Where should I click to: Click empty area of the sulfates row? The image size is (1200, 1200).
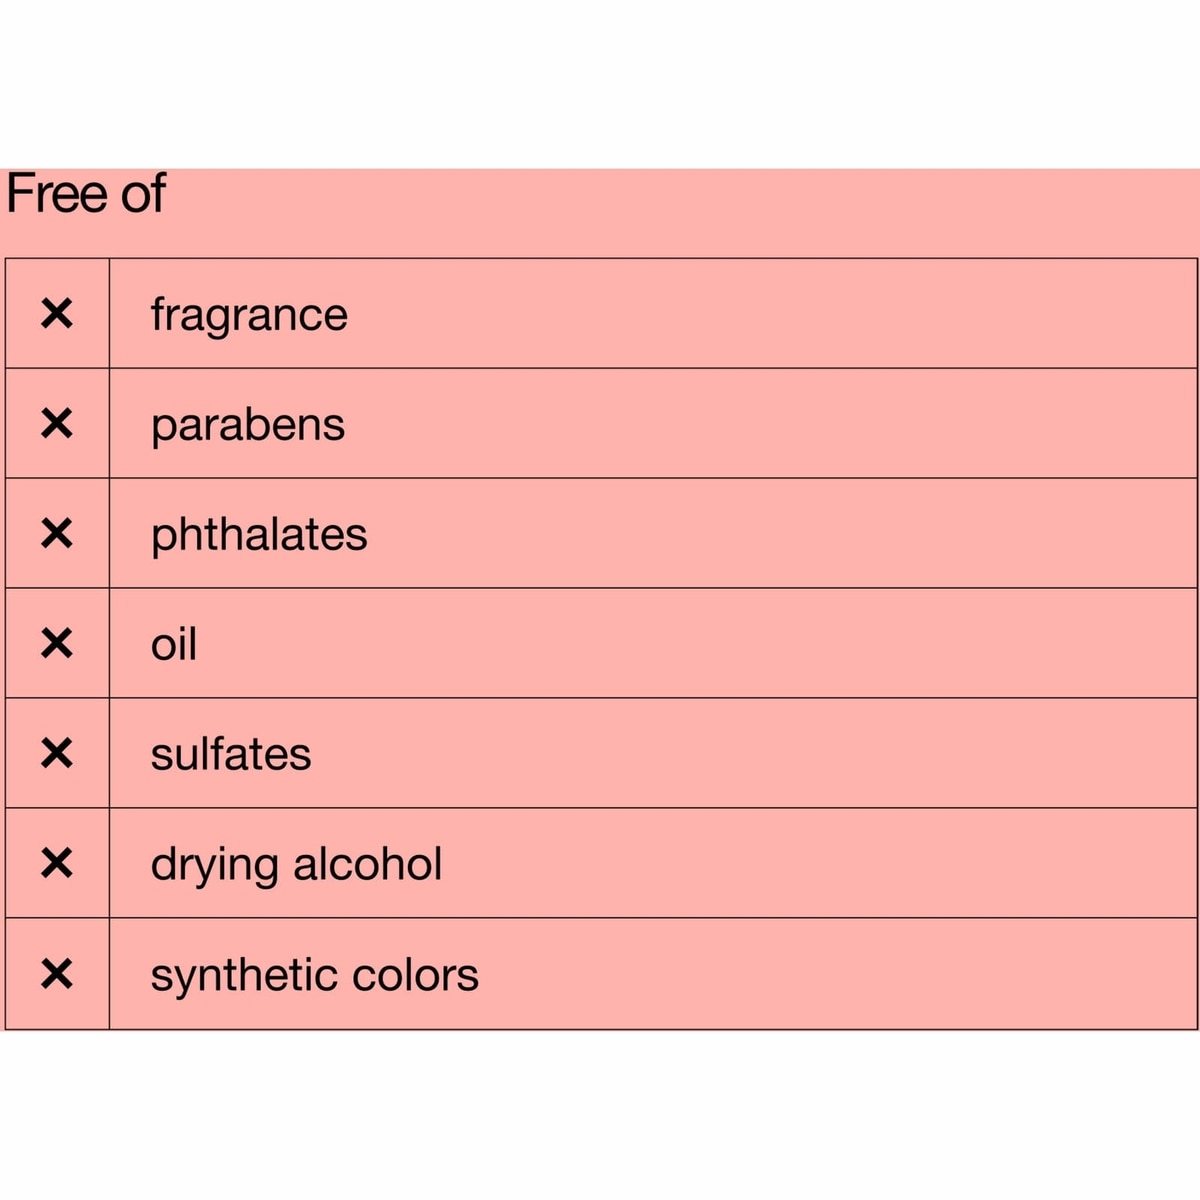tap(750, 754)
